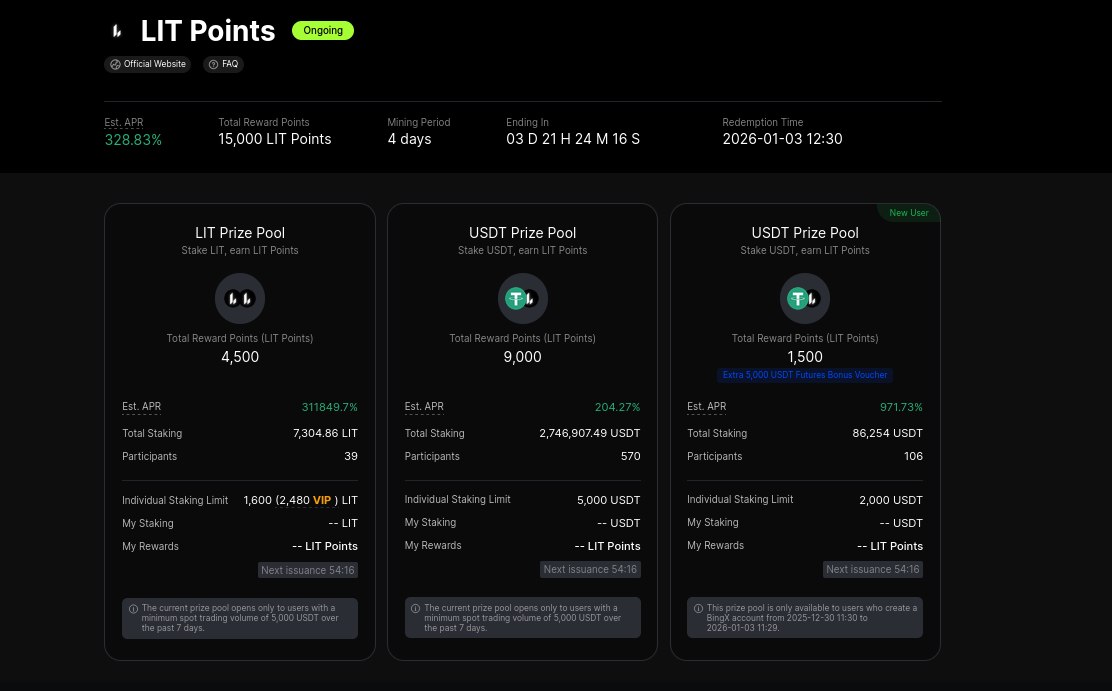
Task: Click Est. APR label in the LIT Prize Pool
Action: (x=141, y=407)
